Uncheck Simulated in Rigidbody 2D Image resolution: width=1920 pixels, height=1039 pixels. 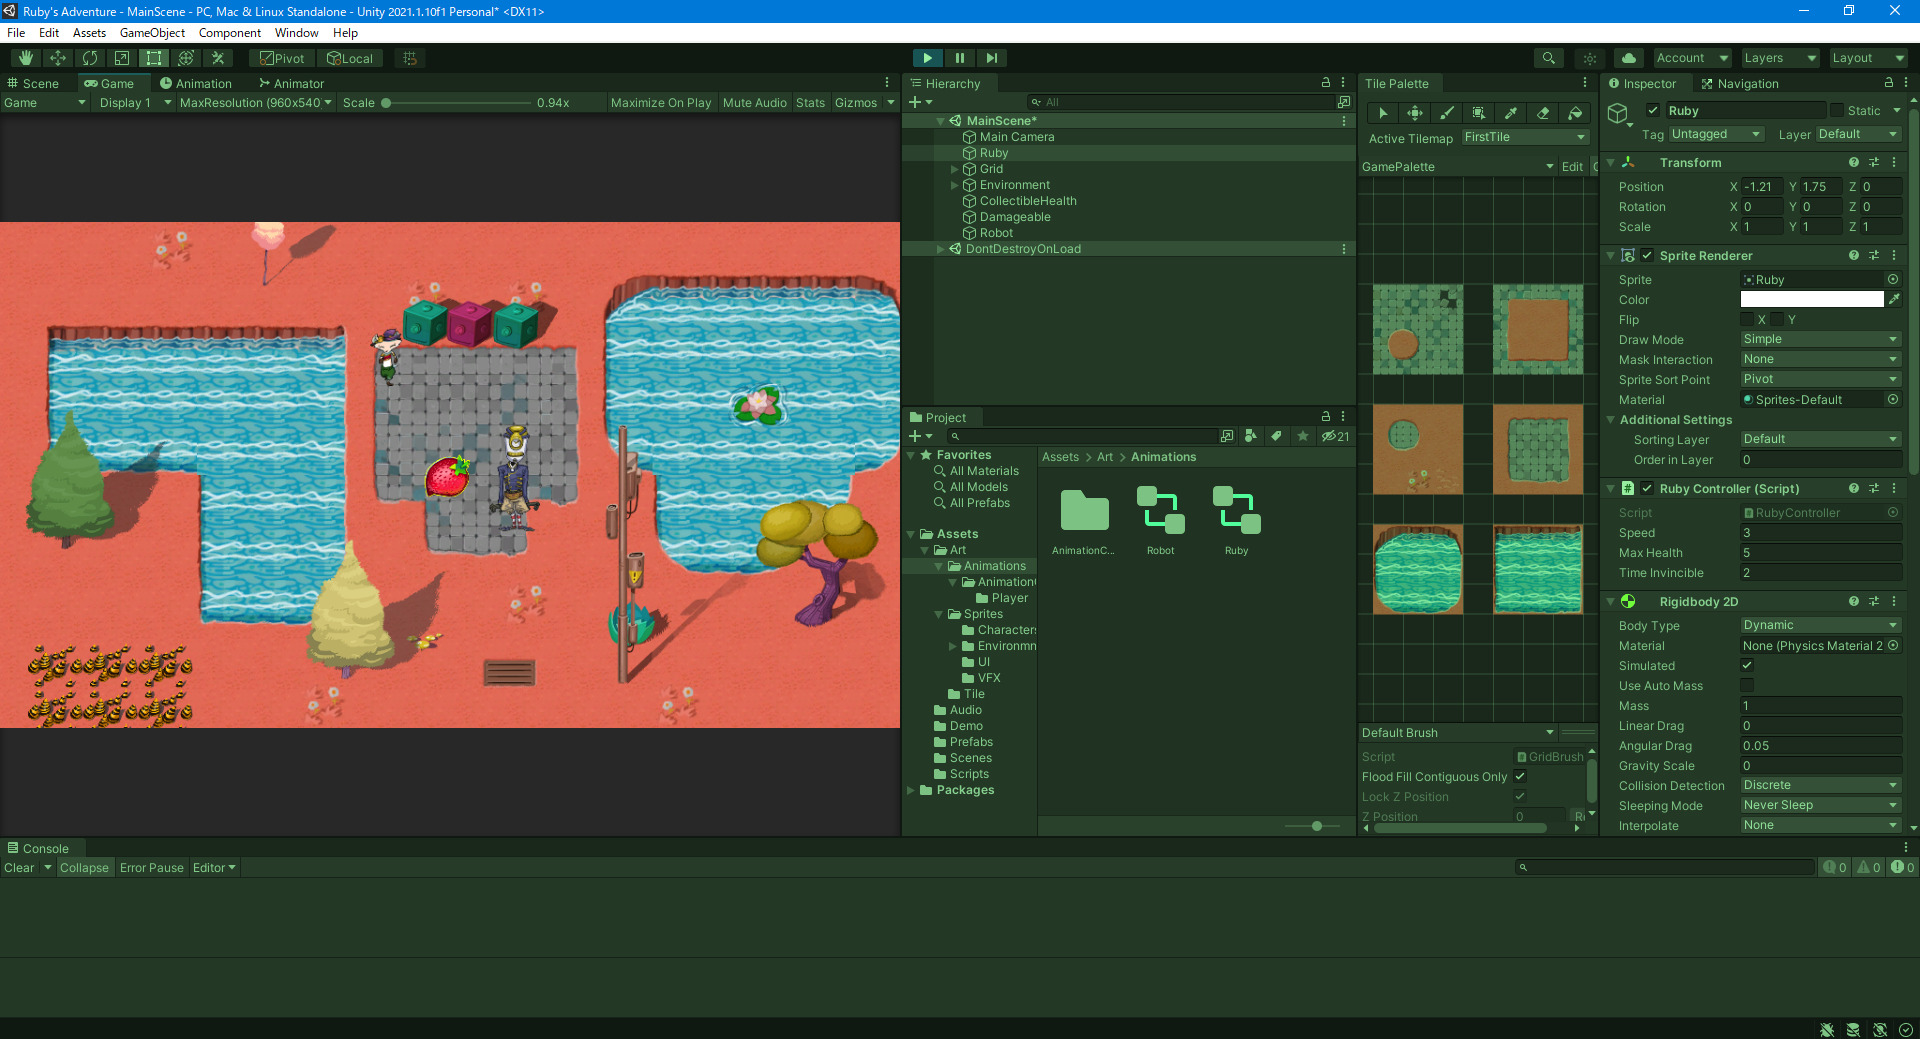click(1747, 665)
